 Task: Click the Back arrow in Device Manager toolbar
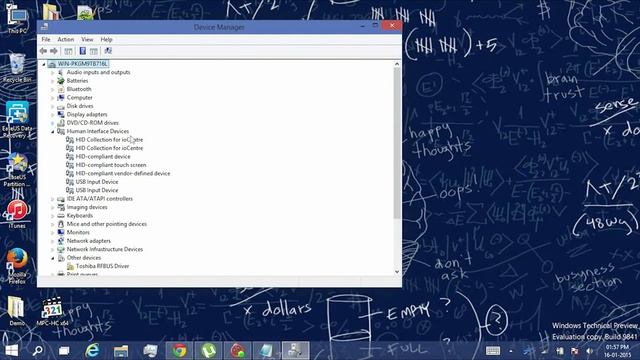coord(43,51)
